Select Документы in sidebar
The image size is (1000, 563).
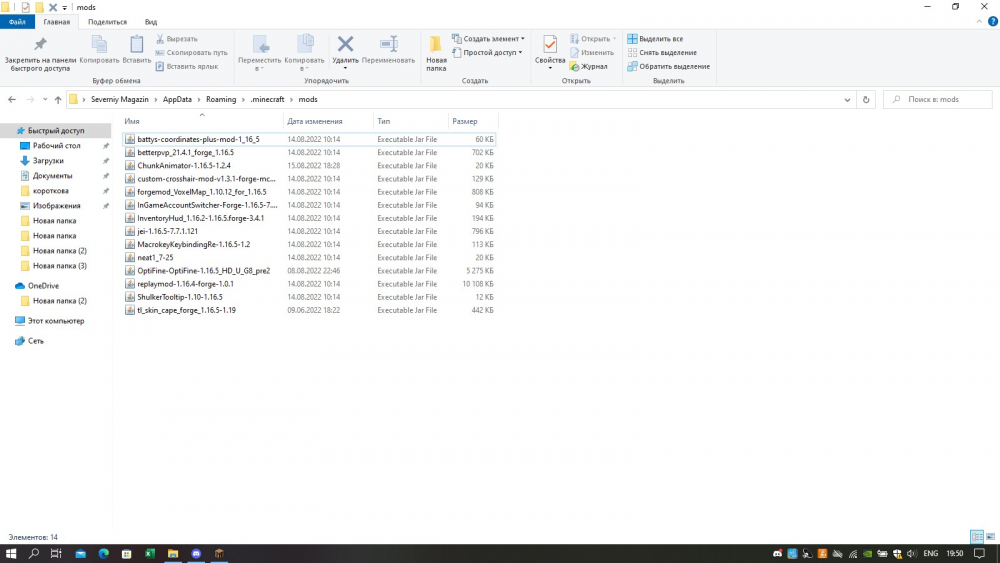[x=52, y=175]
